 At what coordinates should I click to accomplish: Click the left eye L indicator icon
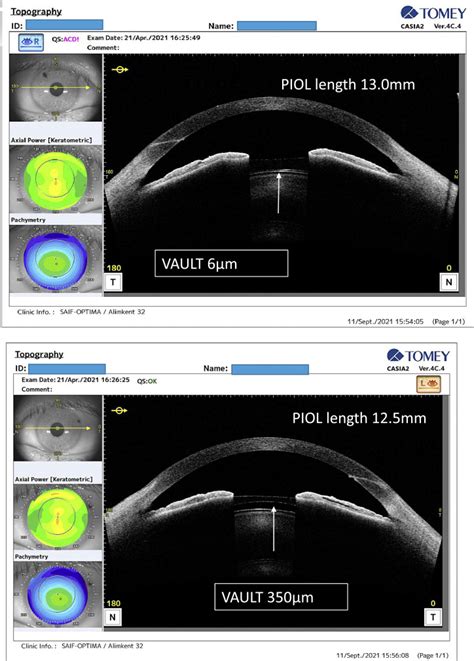point(428,384)
